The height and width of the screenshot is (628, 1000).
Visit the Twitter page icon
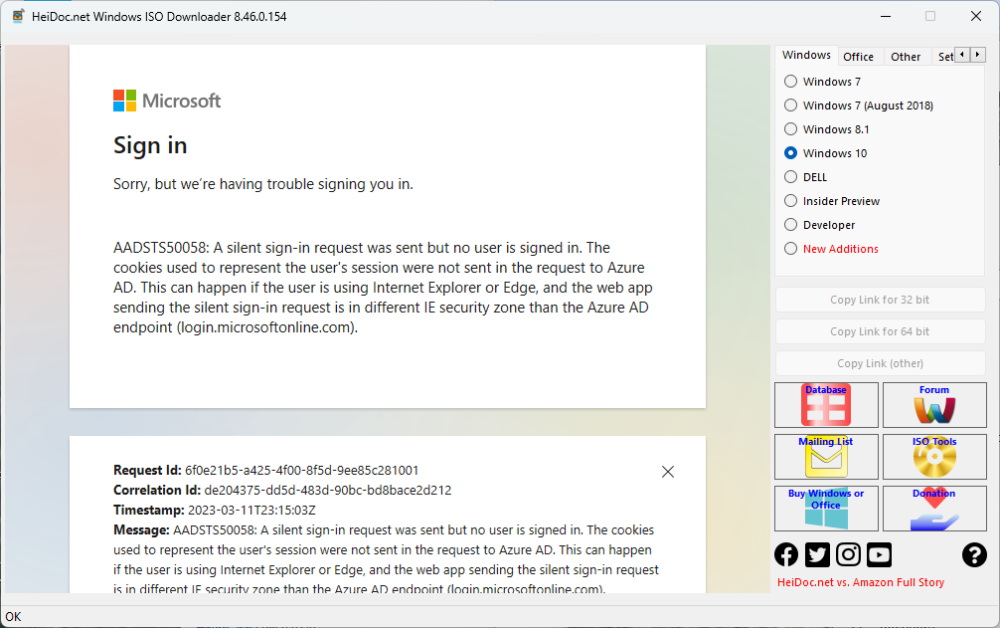817,555
